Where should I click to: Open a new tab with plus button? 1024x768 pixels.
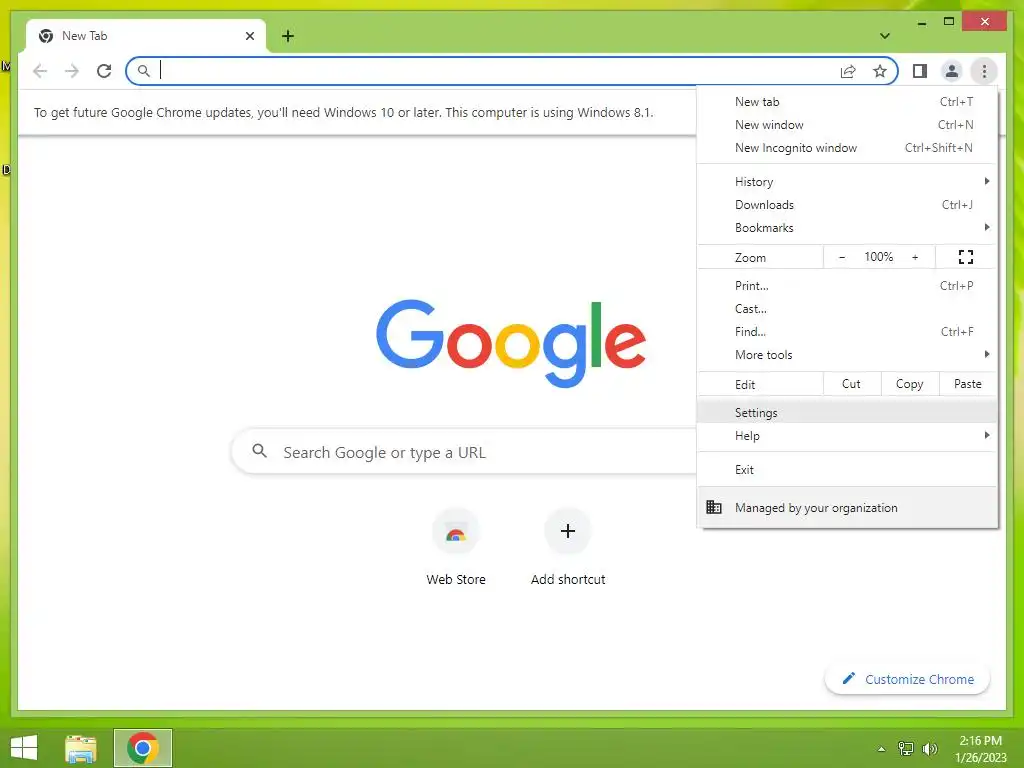click(x=288, y=36)
